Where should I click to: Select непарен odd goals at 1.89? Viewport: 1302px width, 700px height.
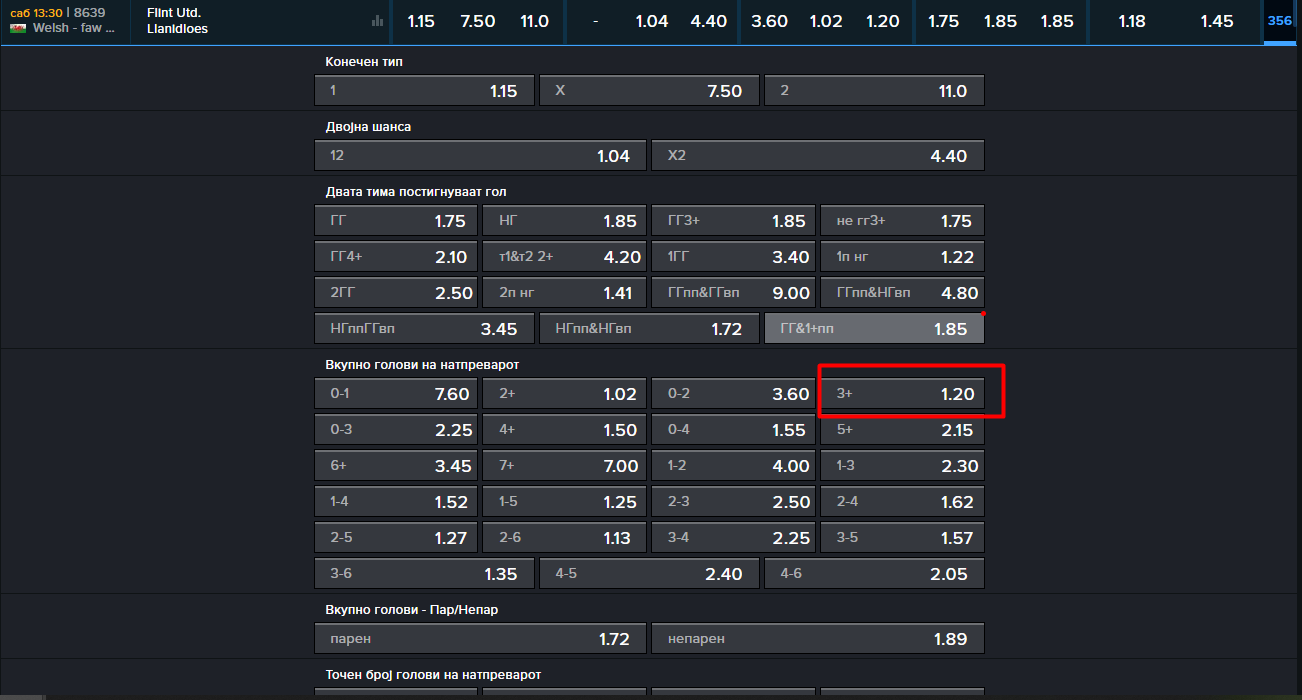[817, 639]
